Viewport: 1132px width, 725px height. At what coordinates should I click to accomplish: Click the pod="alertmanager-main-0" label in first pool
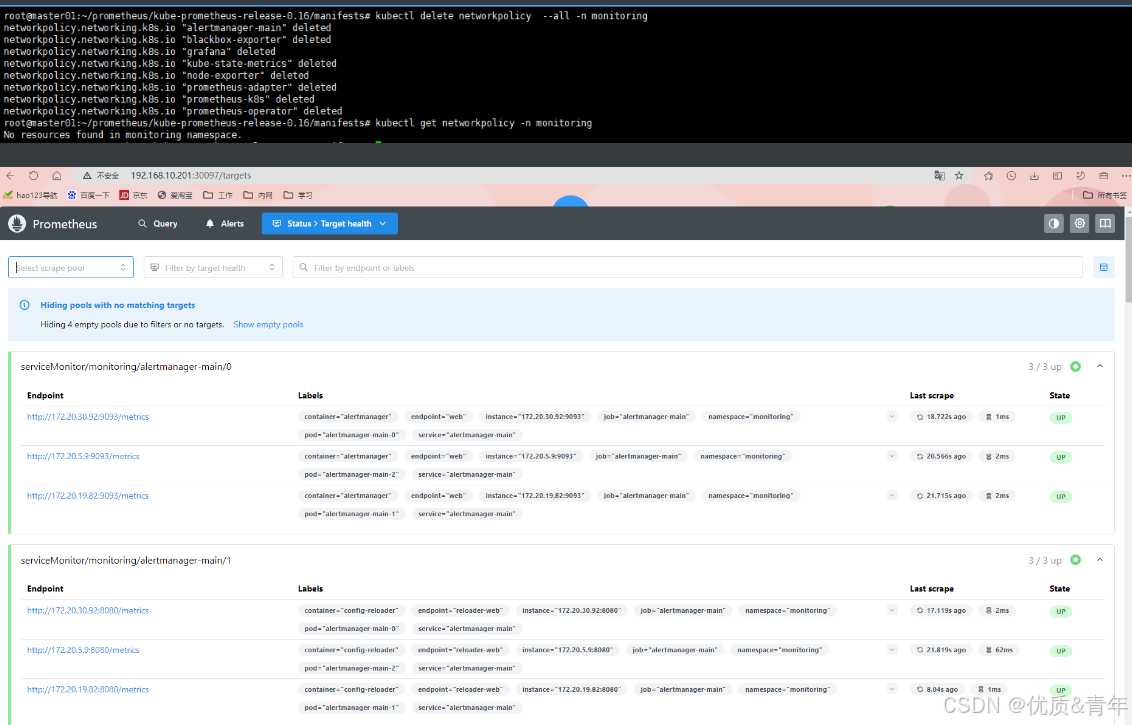pyautogui.click(x=352, y=435)
